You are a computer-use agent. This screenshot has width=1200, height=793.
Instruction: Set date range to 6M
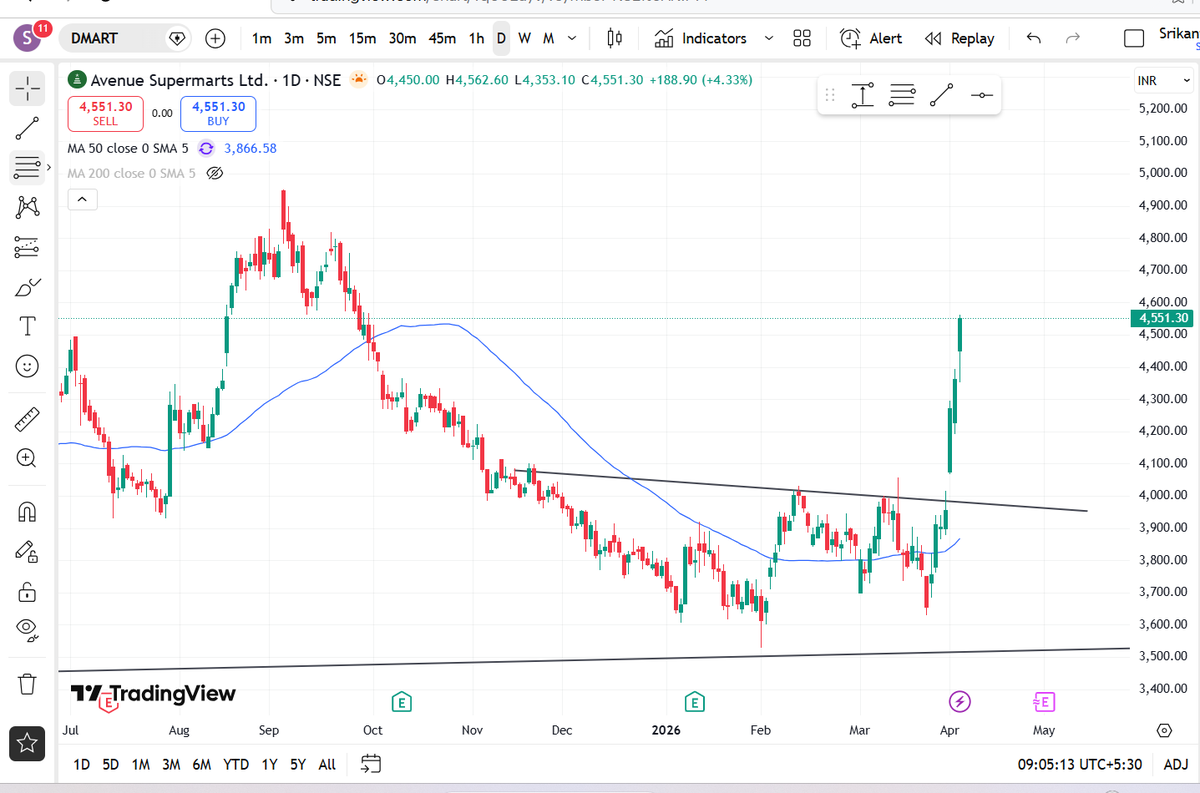click(x=202, y=764)
